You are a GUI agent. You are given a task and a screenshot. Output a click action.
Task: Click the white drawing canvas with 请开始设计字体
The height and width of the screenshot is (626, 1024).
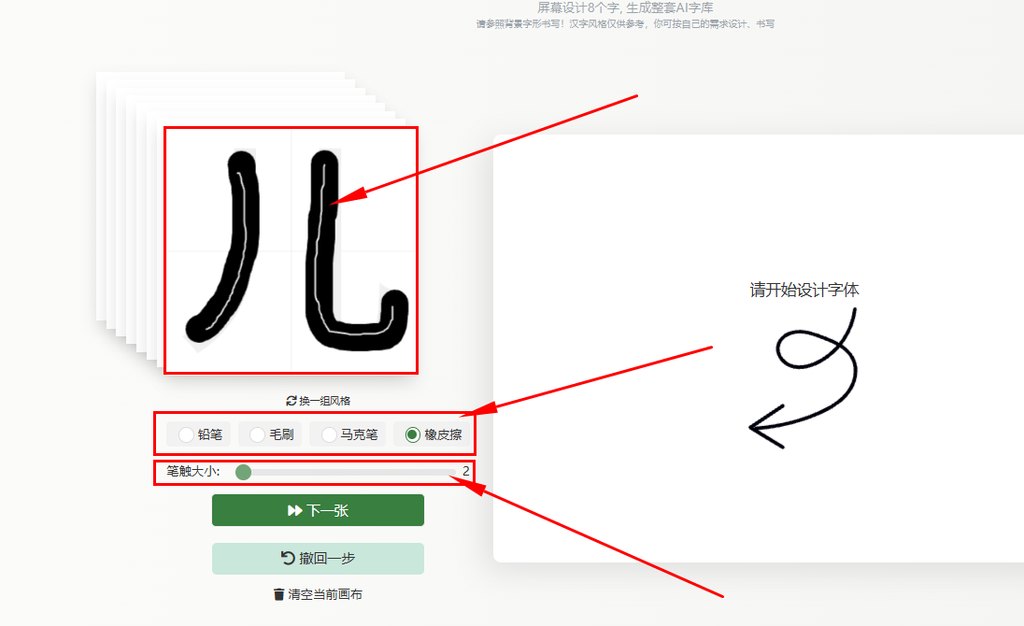(758, 349)
